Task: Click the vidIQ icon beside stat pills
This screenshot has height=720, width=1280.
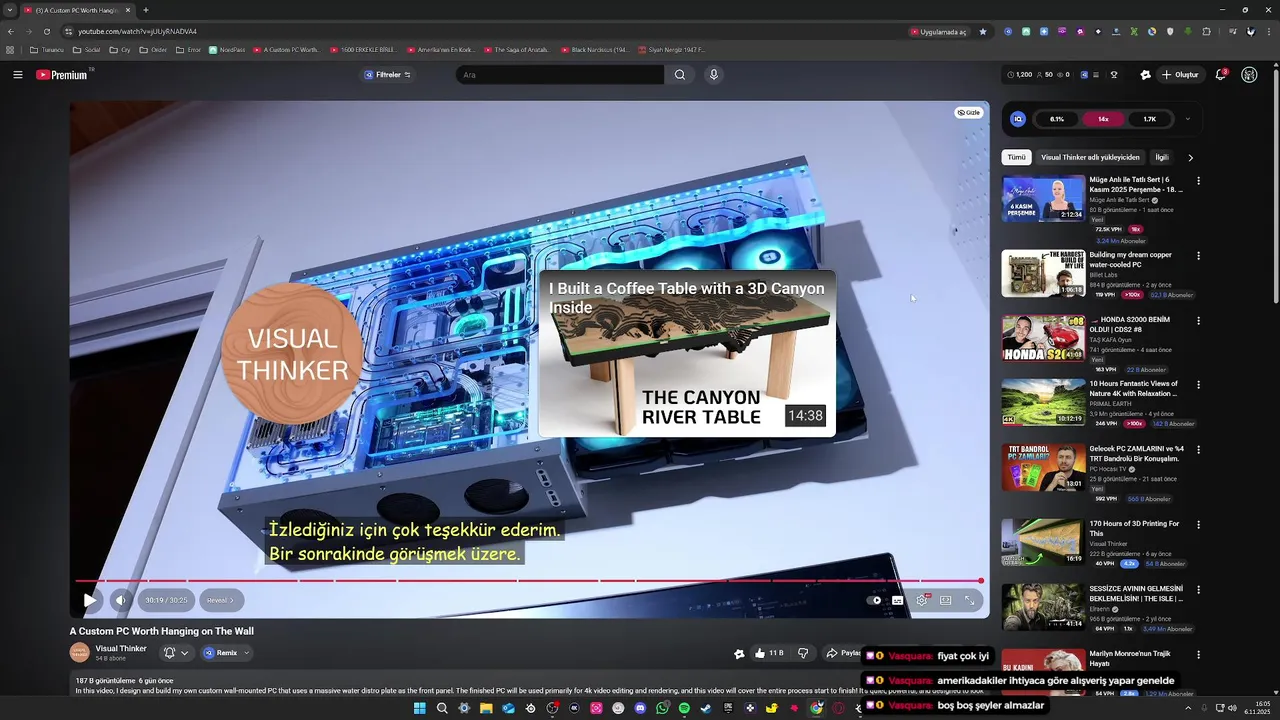Action: tap(1018, 119)
